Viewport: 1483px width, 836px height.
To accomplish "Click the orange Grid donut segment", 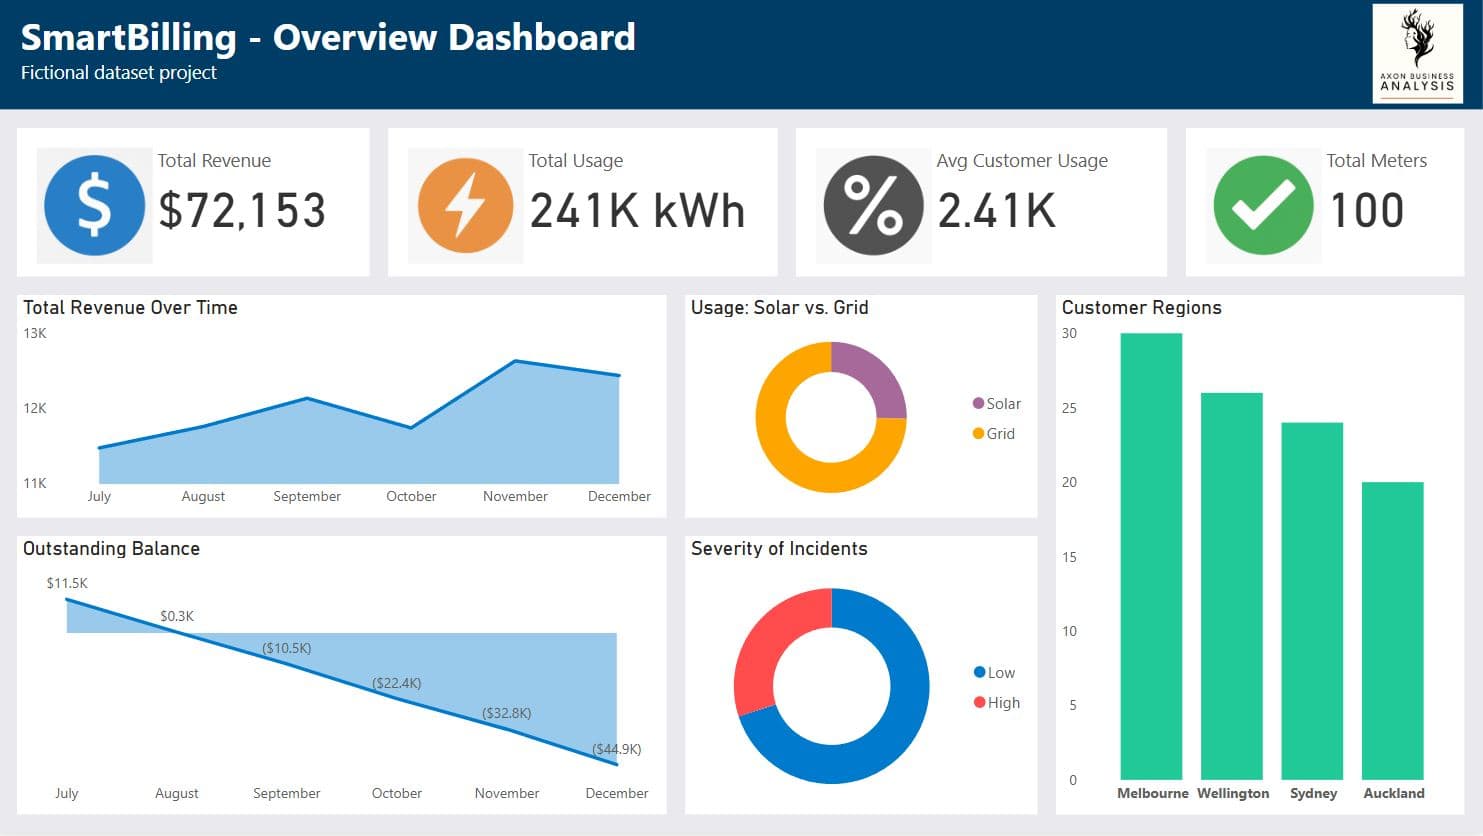I will tap(790, 460).
